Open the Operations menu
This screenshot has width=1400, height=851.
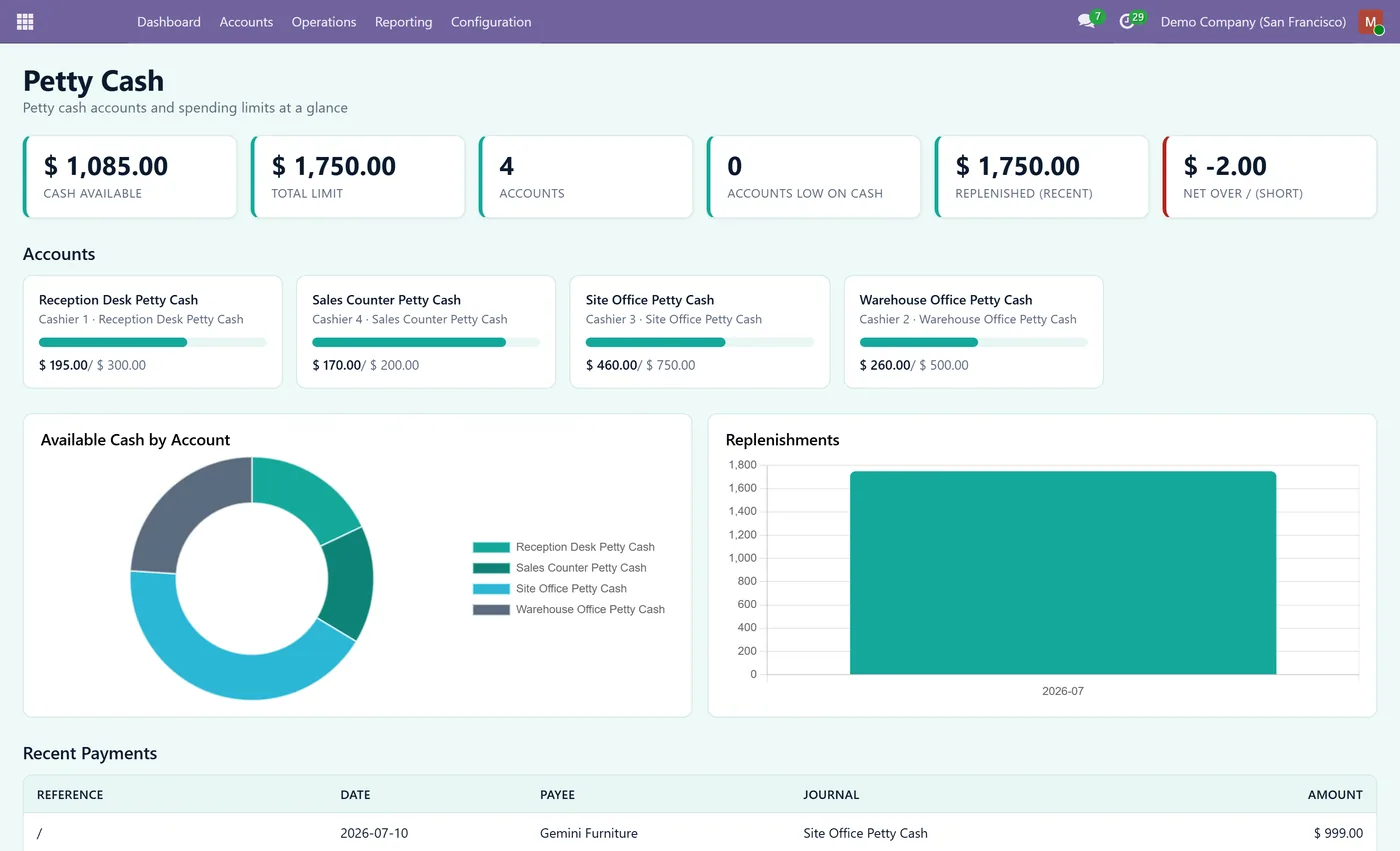[324, 21]
